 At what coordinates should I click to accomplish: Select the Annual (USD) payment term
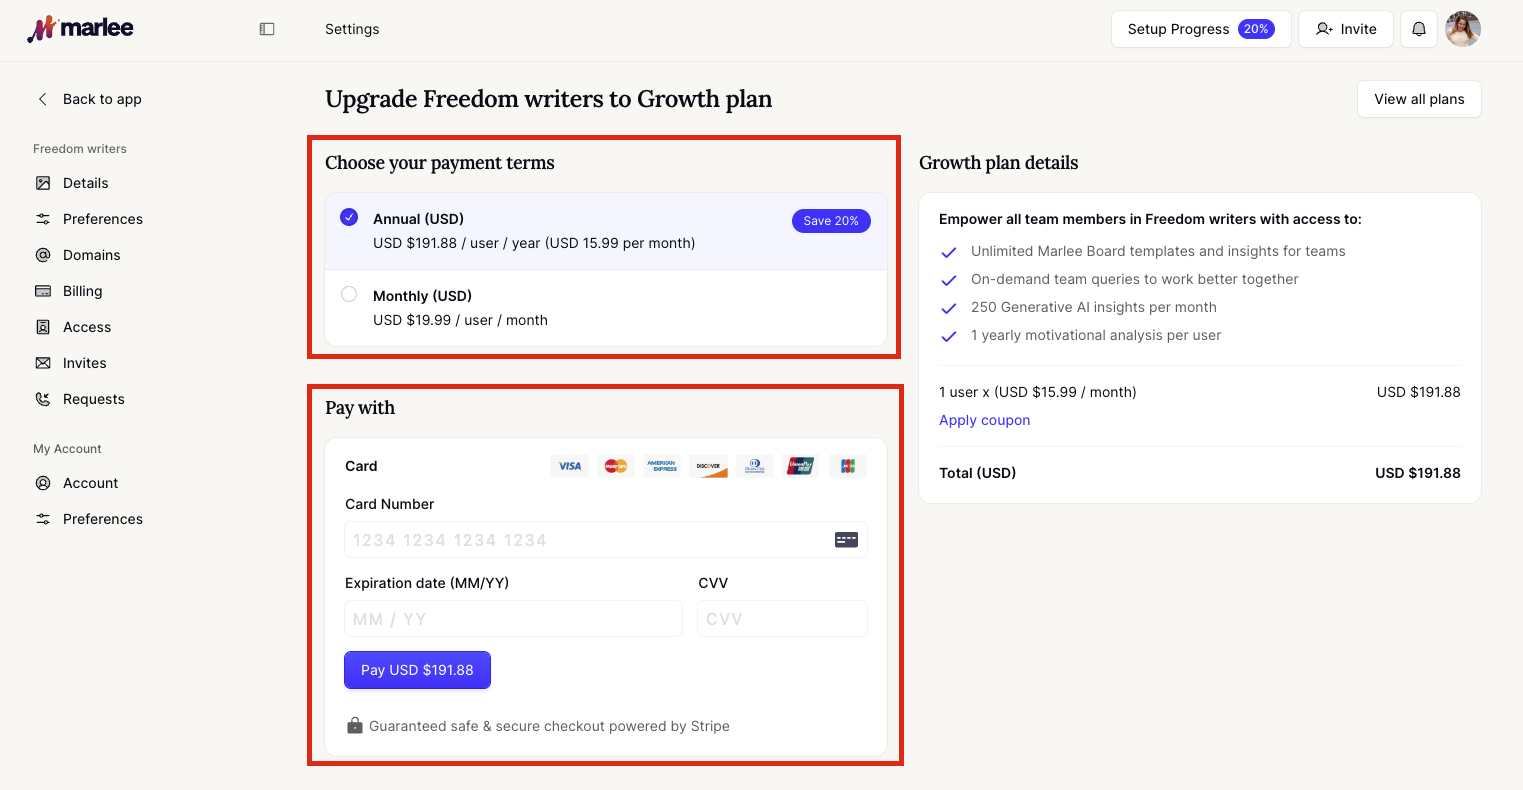pyautogui.click(x=606, y=231)
